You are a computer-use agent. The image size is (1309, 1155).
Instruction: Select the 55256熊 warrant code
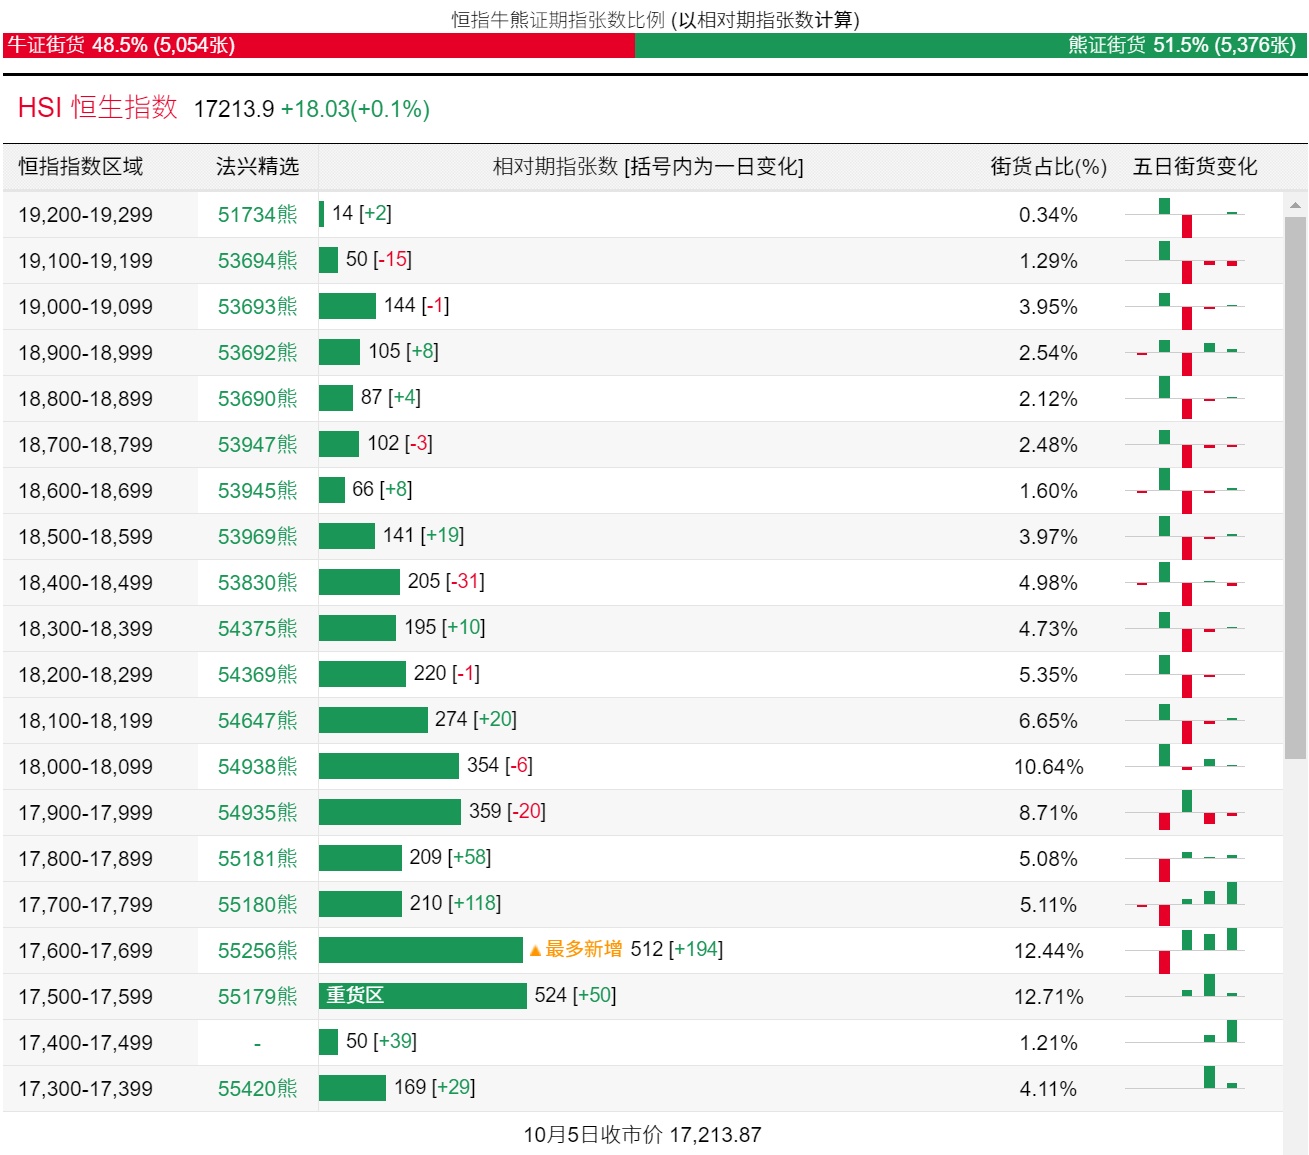257,950
